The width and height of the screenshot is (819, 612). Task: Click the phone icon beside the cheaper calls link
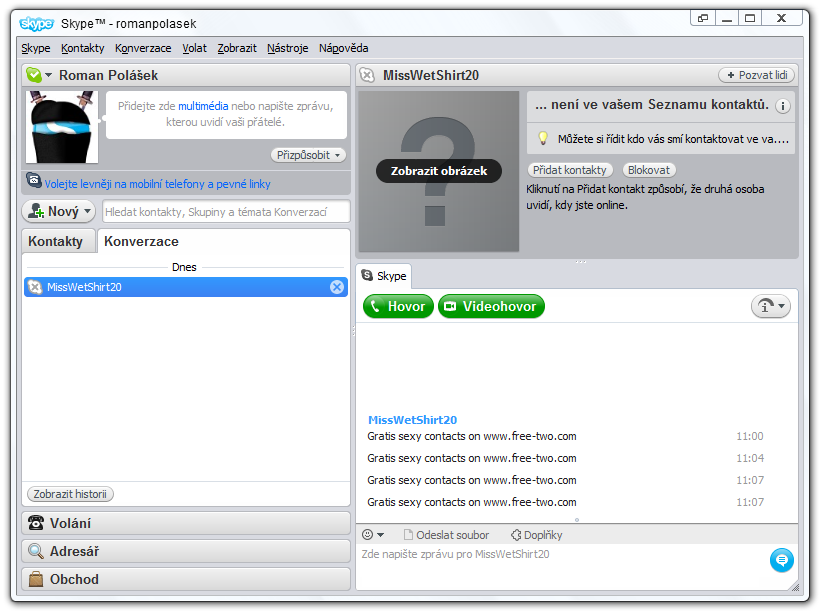pos(34,181)
